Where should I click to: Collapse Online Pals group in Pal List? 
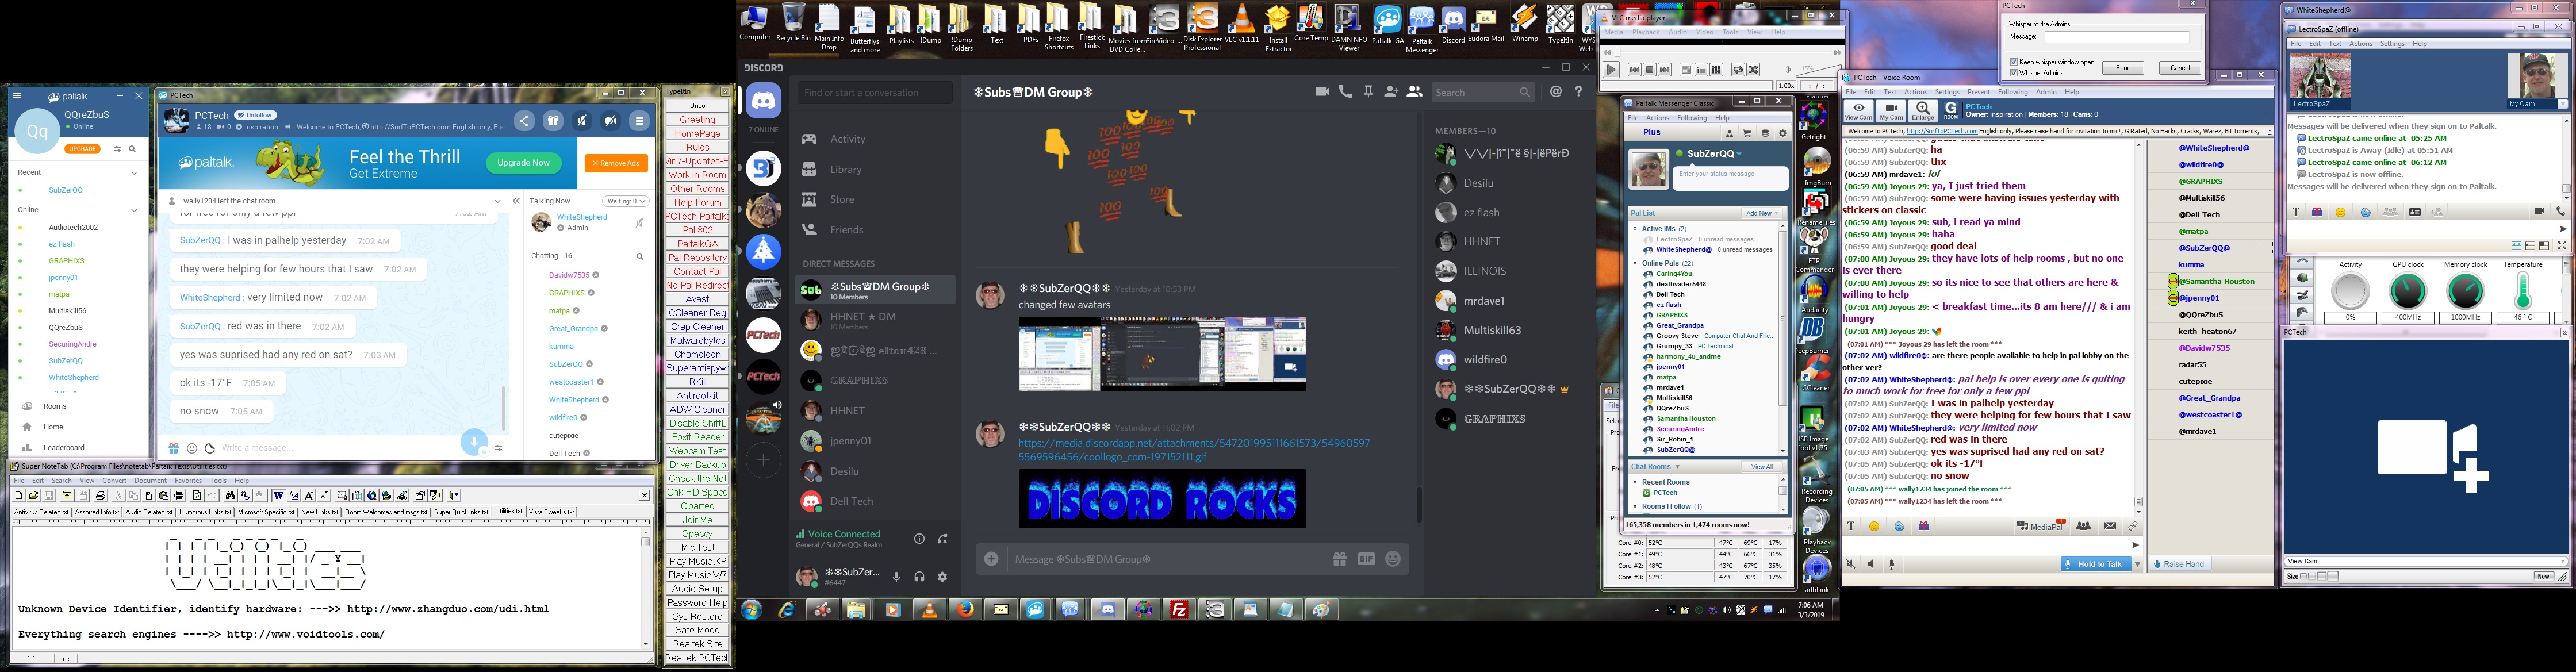click(1635, 263)
